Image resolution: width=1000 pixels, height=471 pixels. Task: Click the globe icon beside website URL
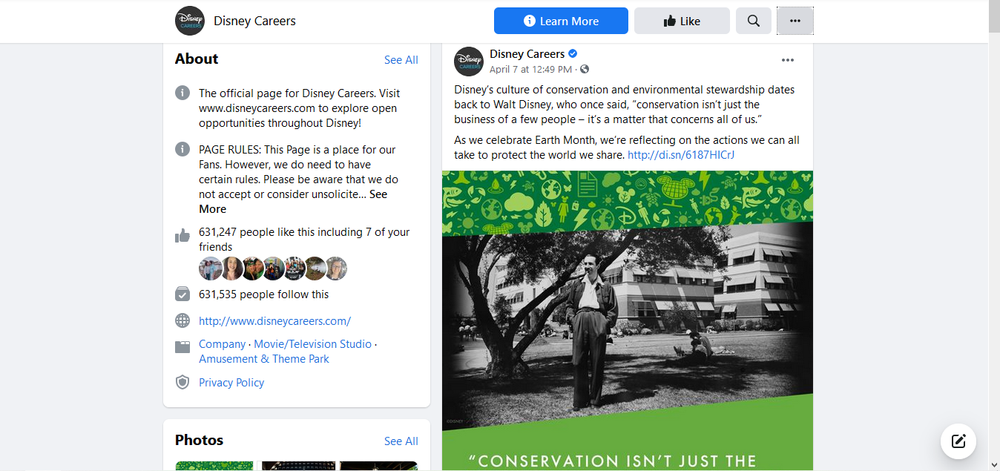[182, 321]
